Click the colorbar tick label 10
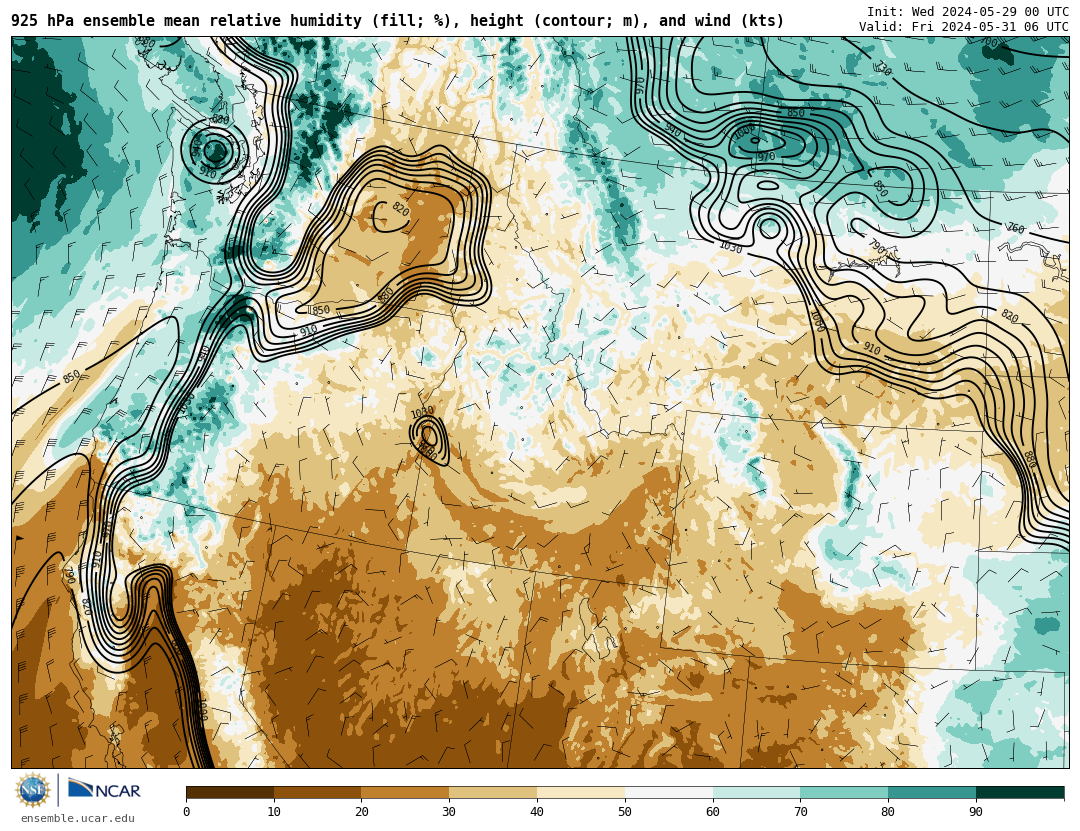Screen dimensions: 1080x831 point(274,812)
